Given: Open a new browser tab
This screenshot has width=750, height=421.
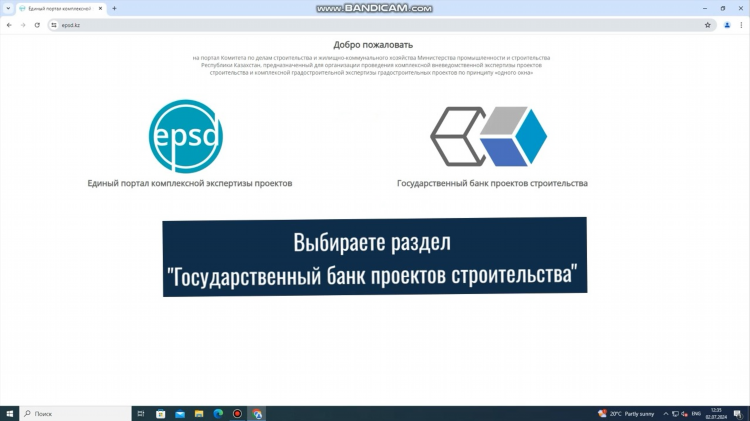Looking at the screenshot, I should 114,9.
